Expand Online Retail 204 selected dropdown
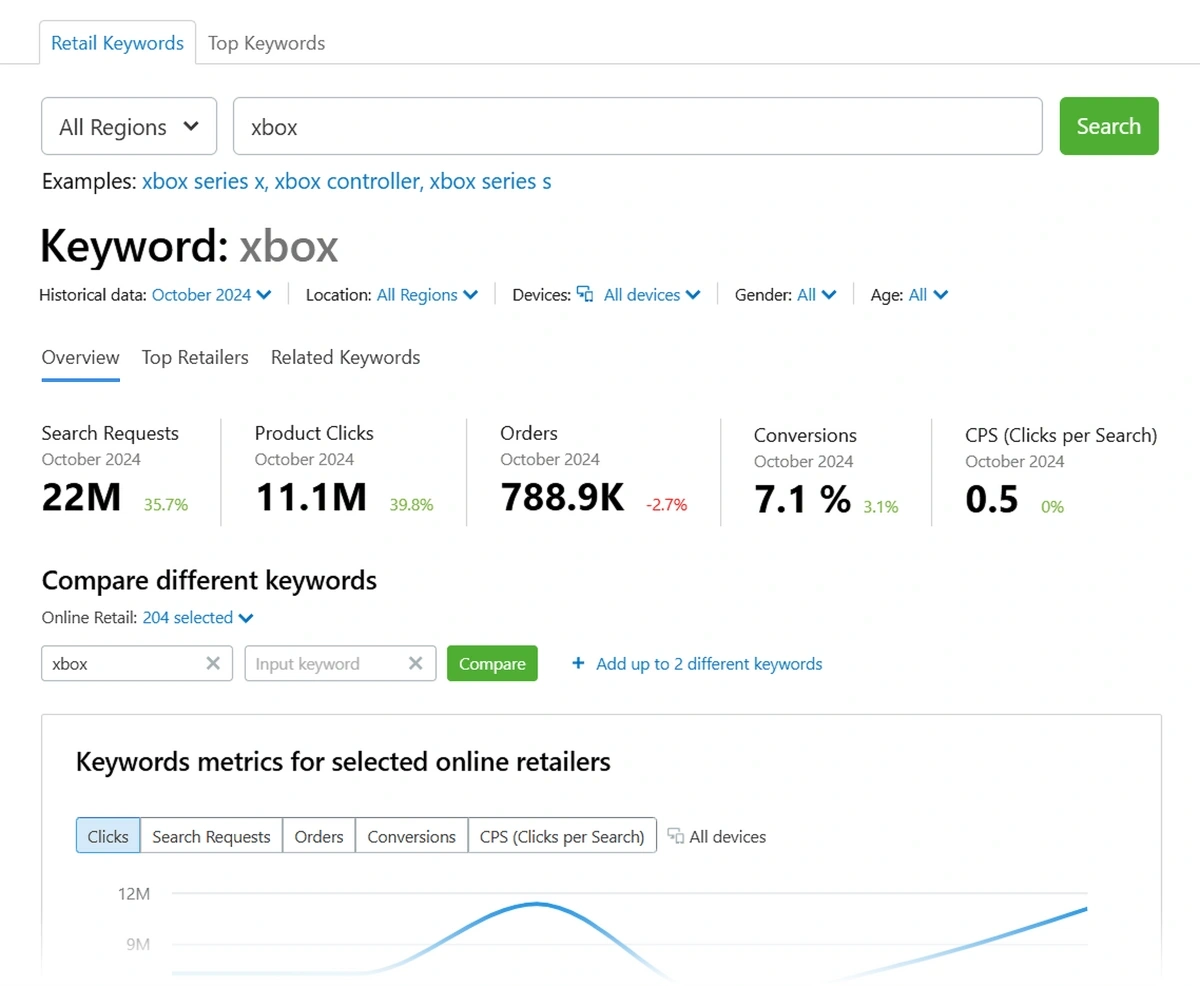Viewport: 1200px width, 986px height. 198,618
